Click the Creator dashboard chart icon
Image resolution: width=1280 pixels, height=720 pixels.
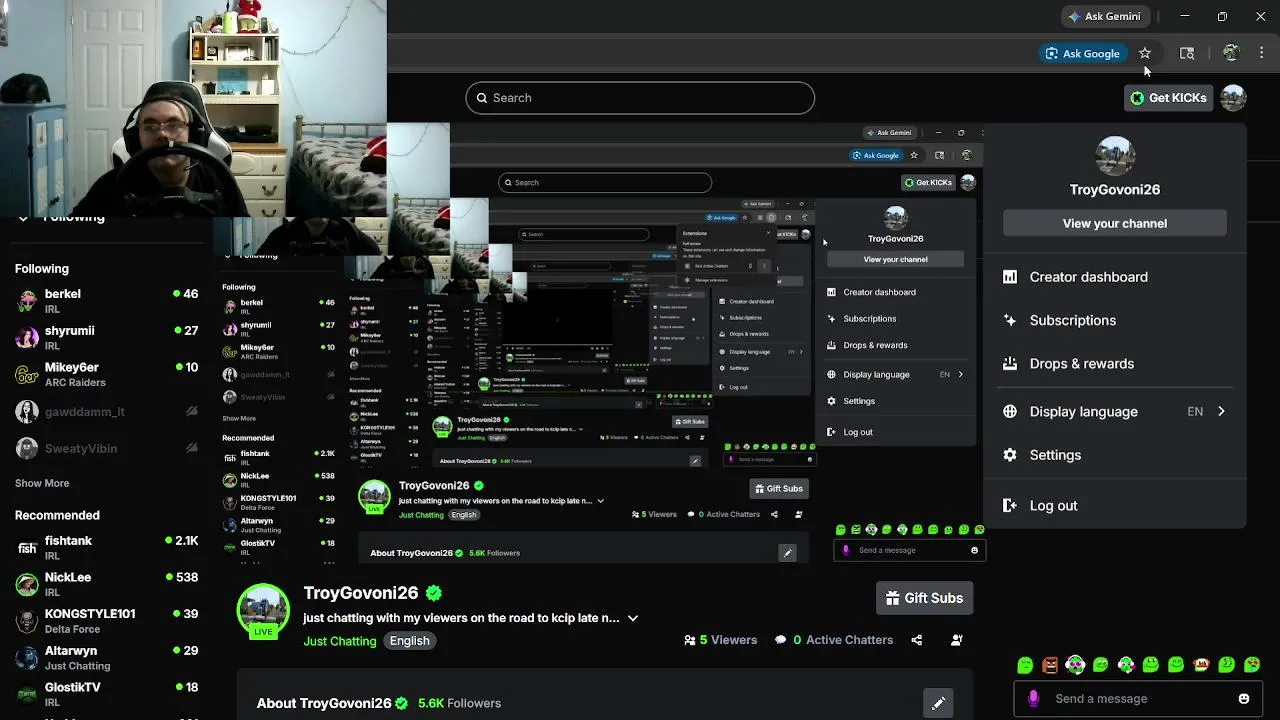click(x=1010, y=277)
